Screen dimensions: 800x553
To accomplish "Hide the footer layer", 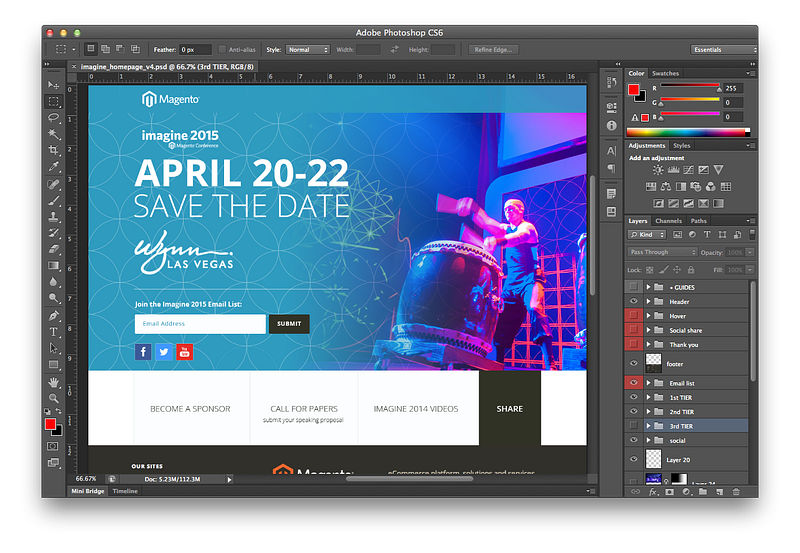I will 633,364.
